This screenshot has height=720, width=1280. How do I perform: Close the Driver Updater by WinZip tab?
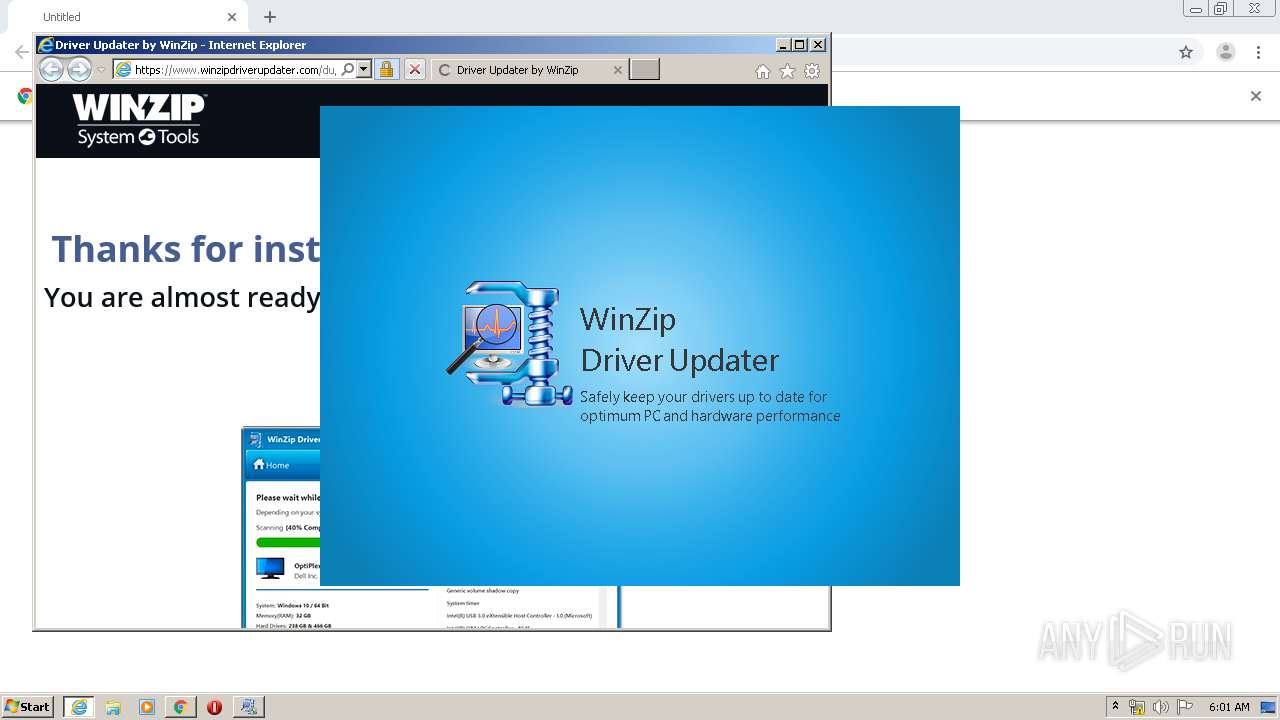pos(617,70)
